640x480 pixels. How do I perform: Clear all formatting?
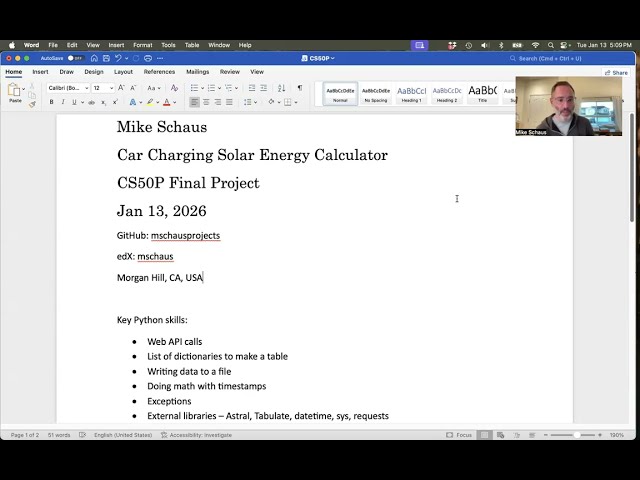(174, 88)
